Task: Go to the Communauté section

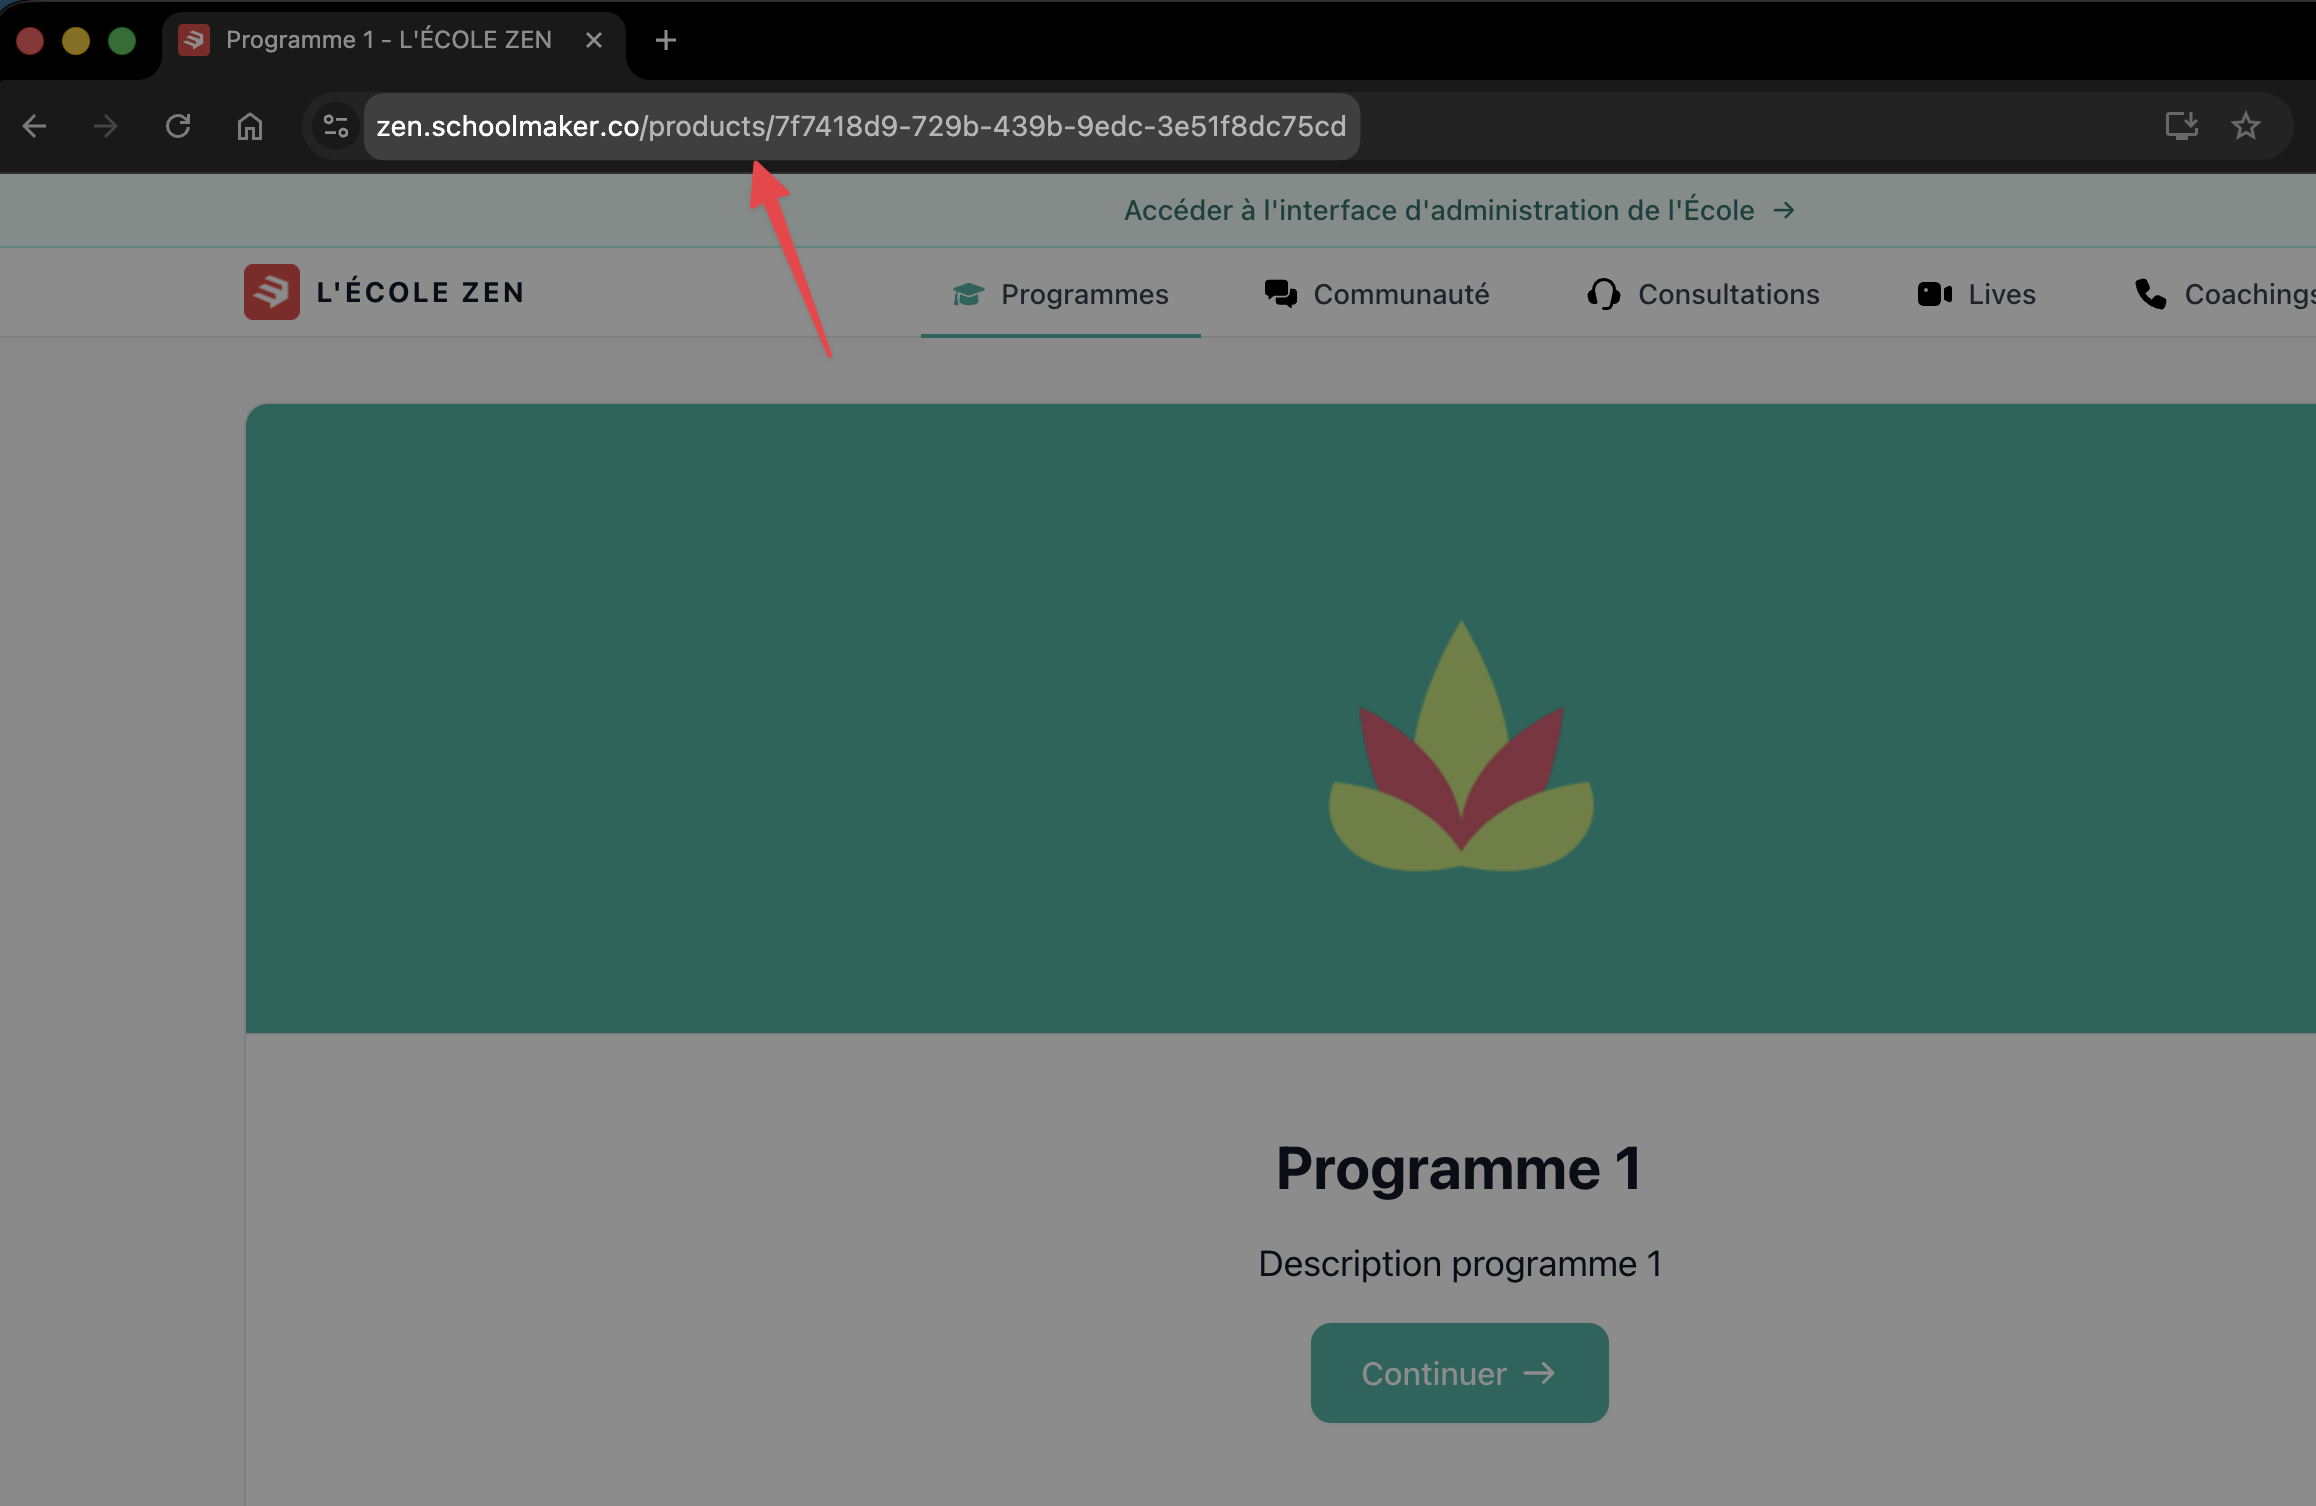Action: 1377,294
